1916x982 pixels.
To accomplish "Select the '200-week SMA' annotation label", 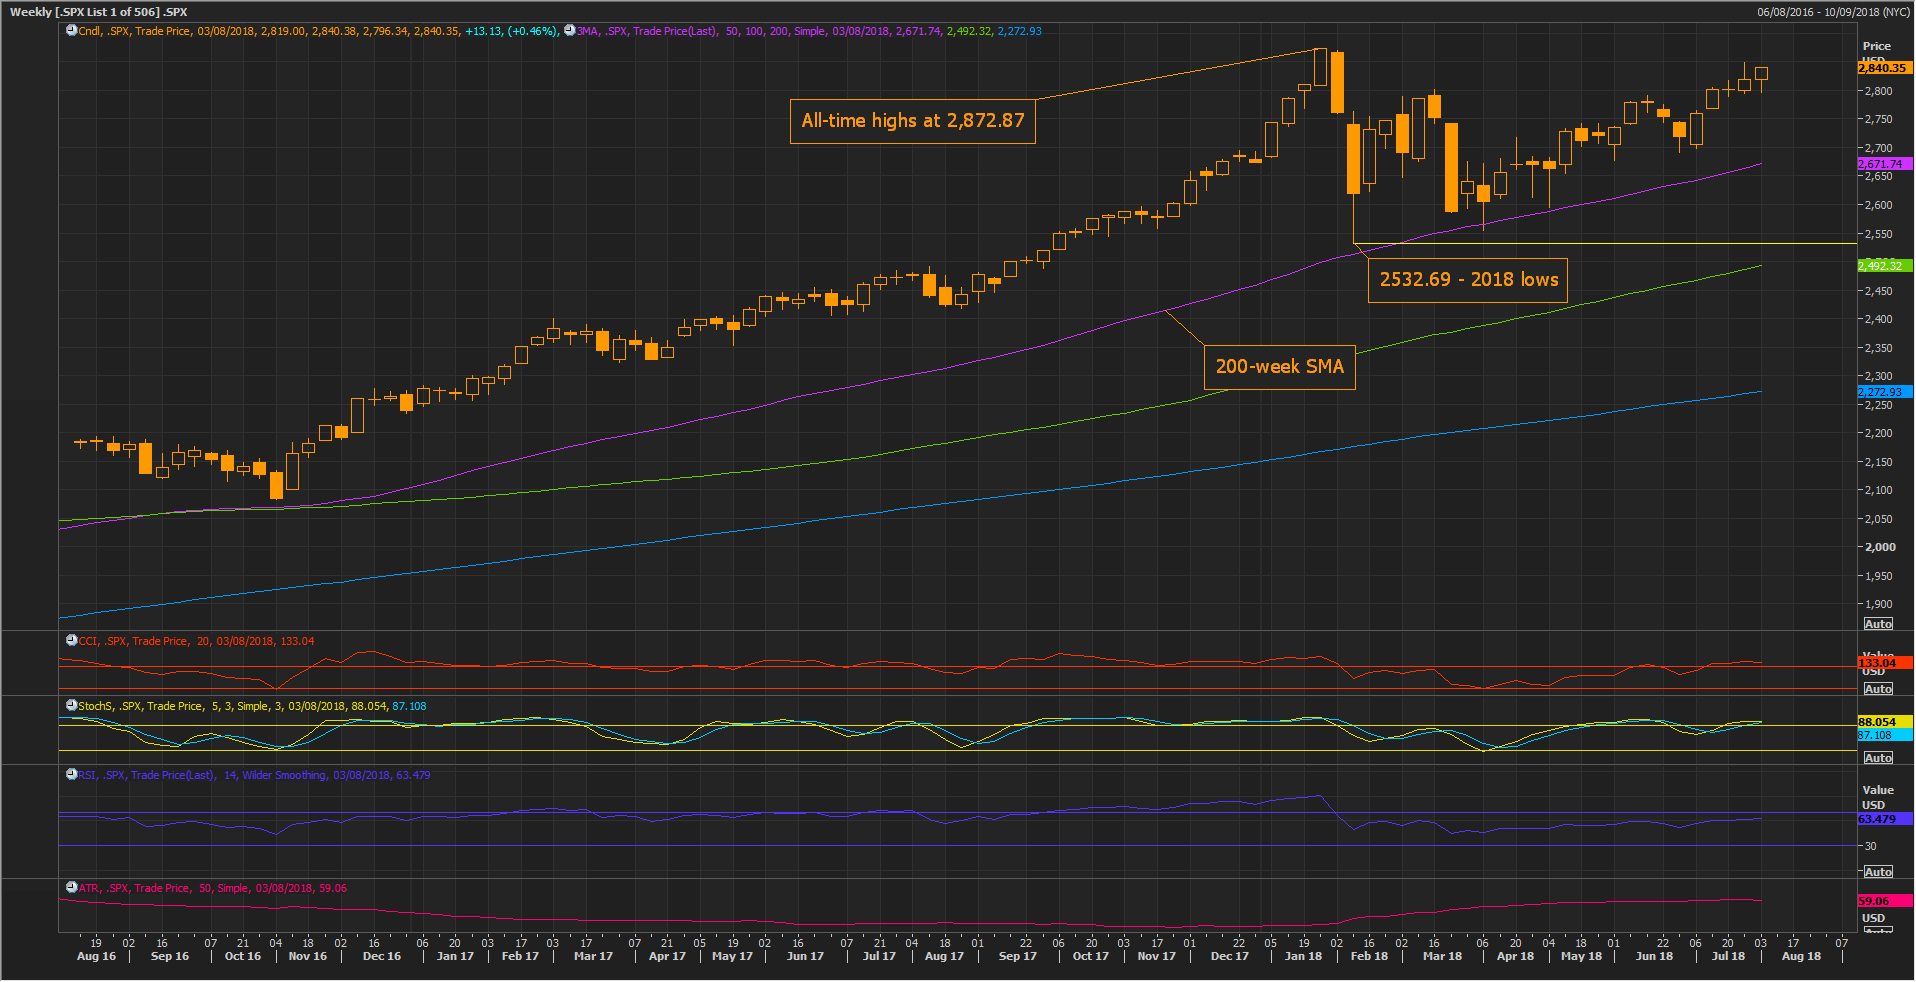I will click(x=1279, y=367).
